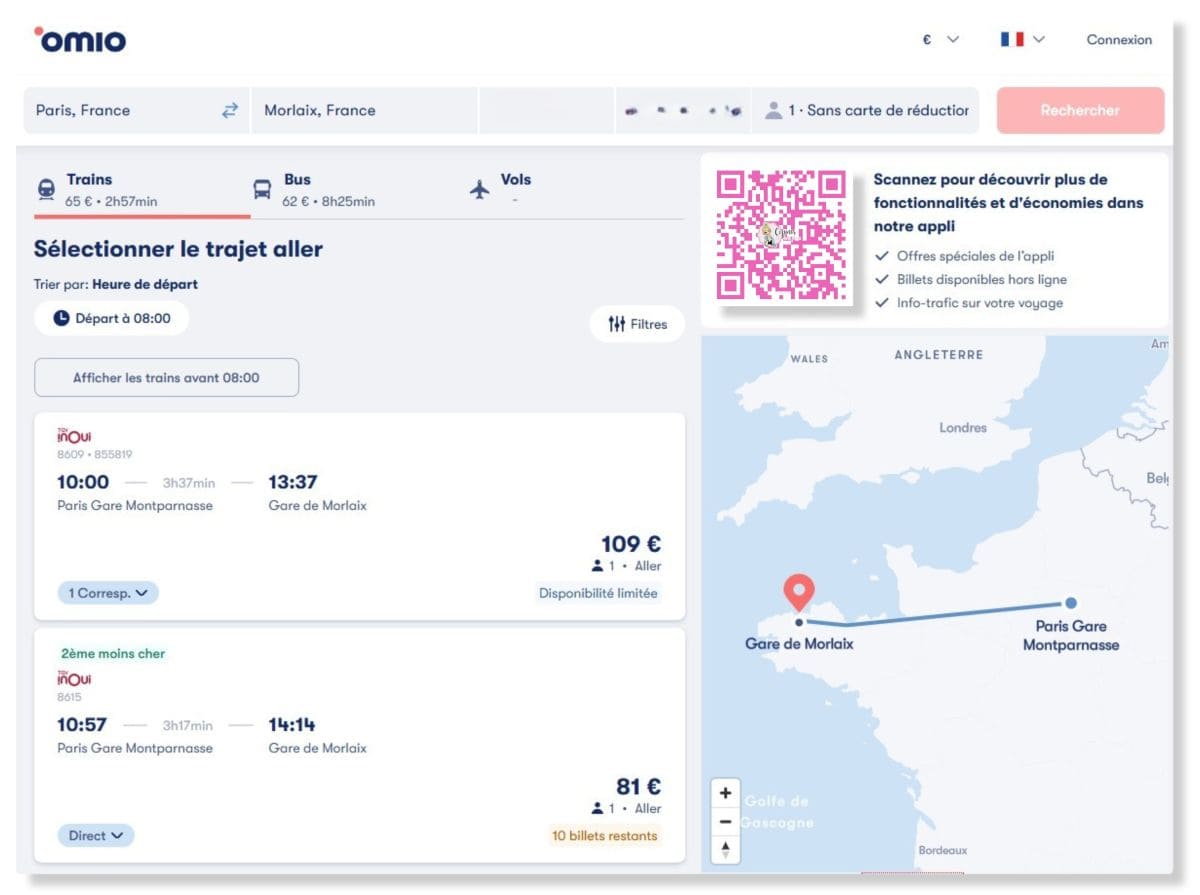Click Billets disponibles hors ligne text
Viewport: 1200px width, 895px height.
[982, 279]
